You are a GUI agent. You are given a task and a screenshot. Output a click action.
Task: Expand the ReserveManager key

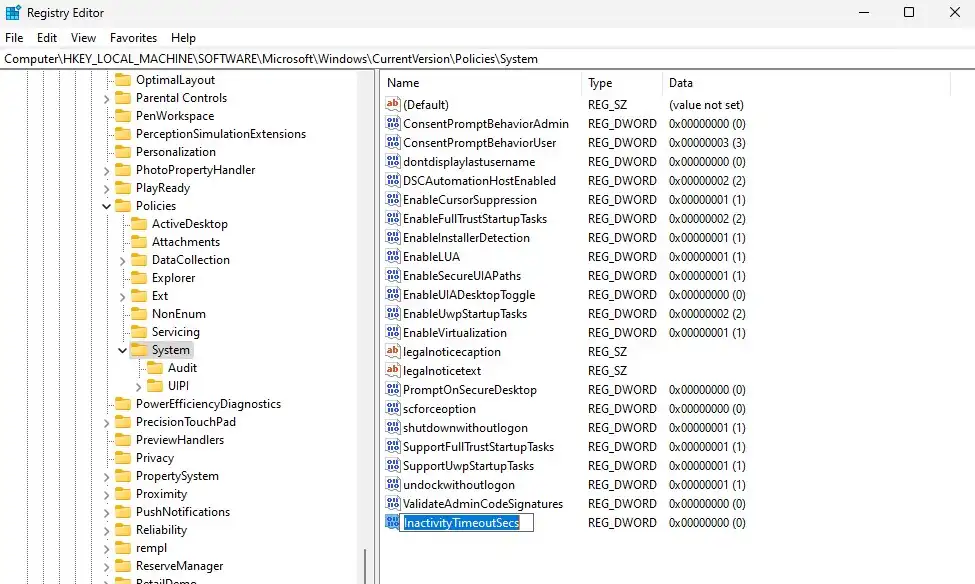click(x=106, y=567)
